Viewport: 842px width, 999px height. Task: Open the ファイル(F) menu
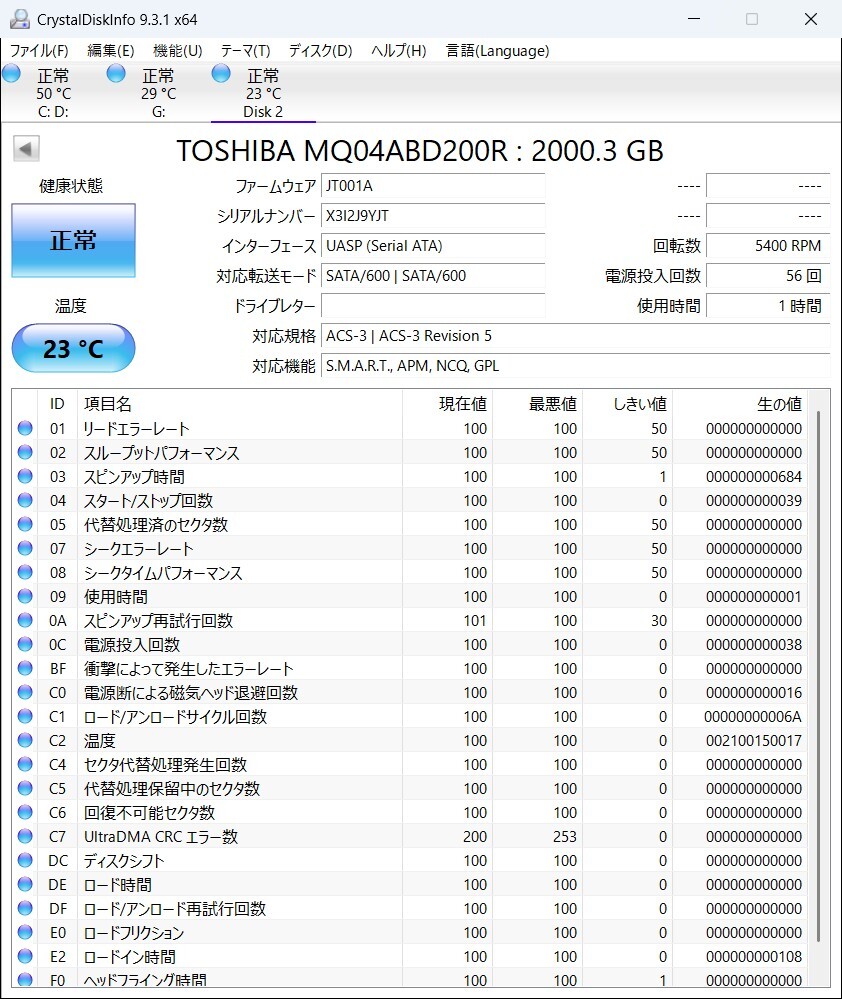pos(39,50)
